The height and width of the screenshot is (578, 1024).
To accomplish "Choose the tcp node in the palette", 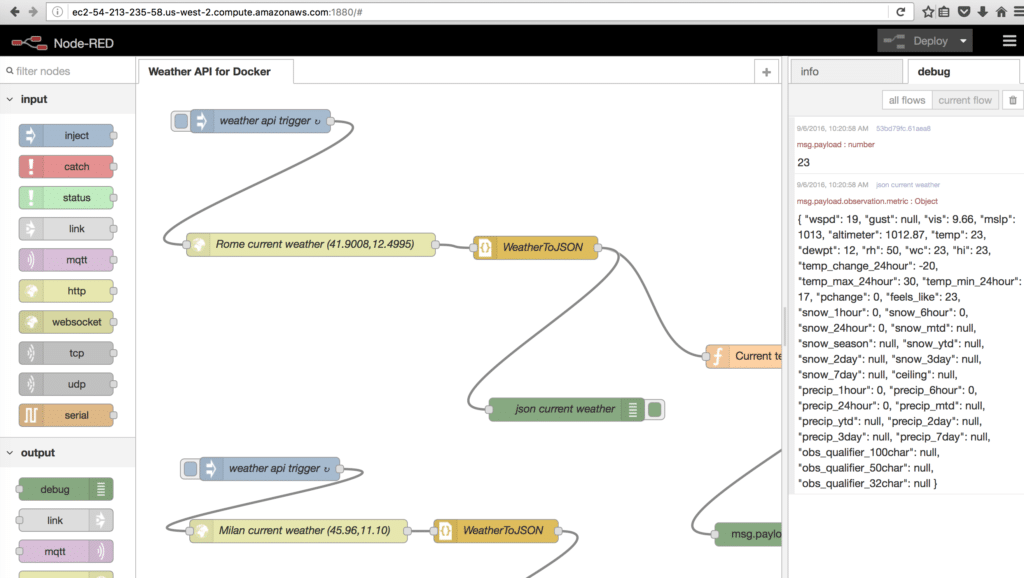I will tap(66, 353).
